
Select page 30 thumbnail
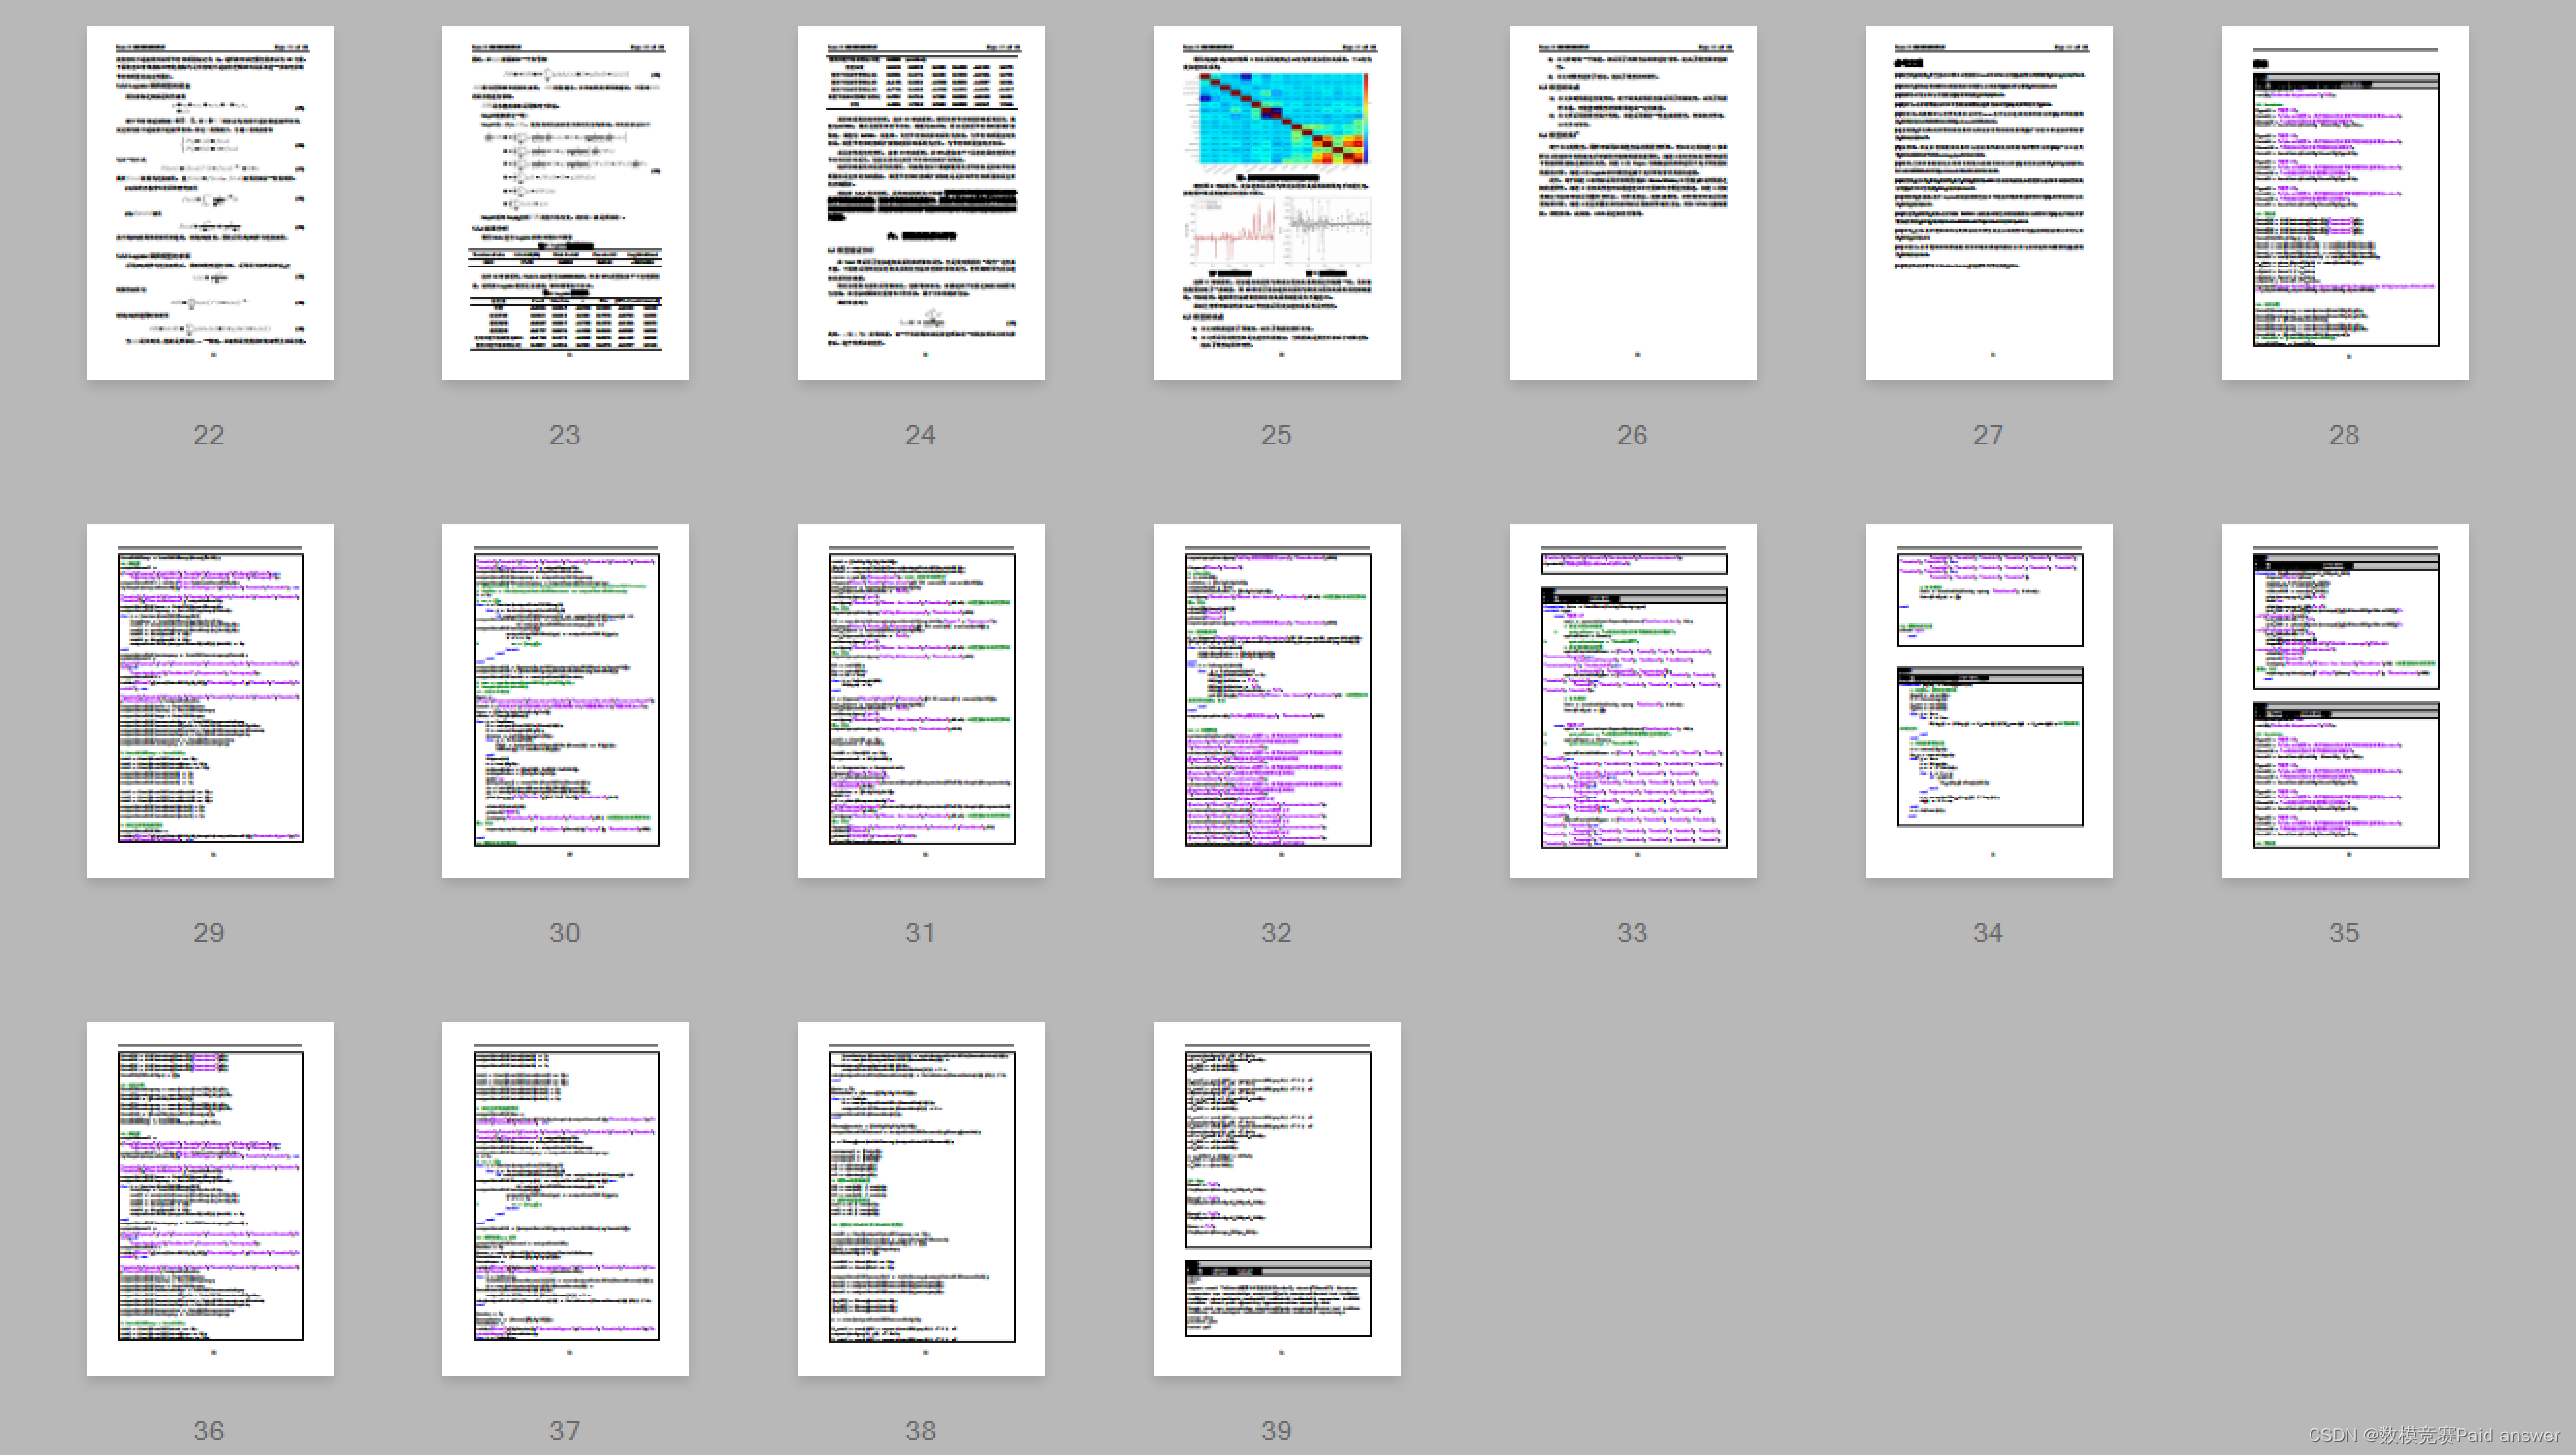(565, 701)
